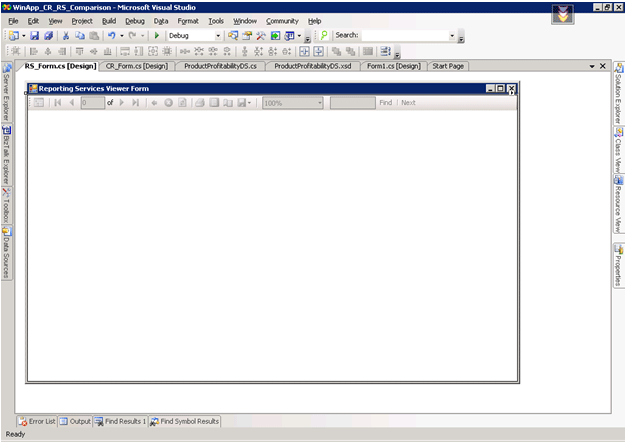Open the Toolbox side tab
This screenshot has width=627, height=443.
[x=6, y=206]
